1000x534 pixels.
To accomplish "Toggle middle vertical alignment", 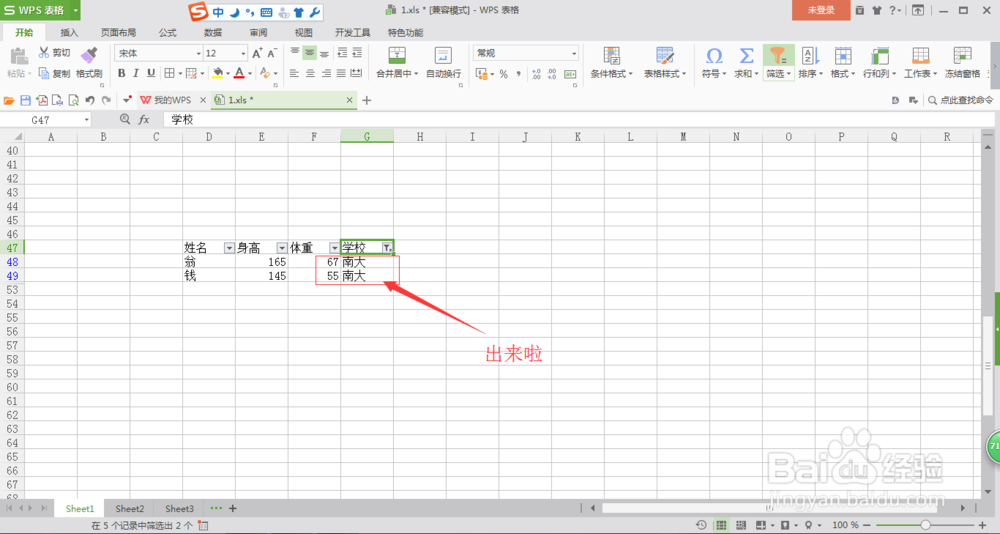I will [309, 53].
